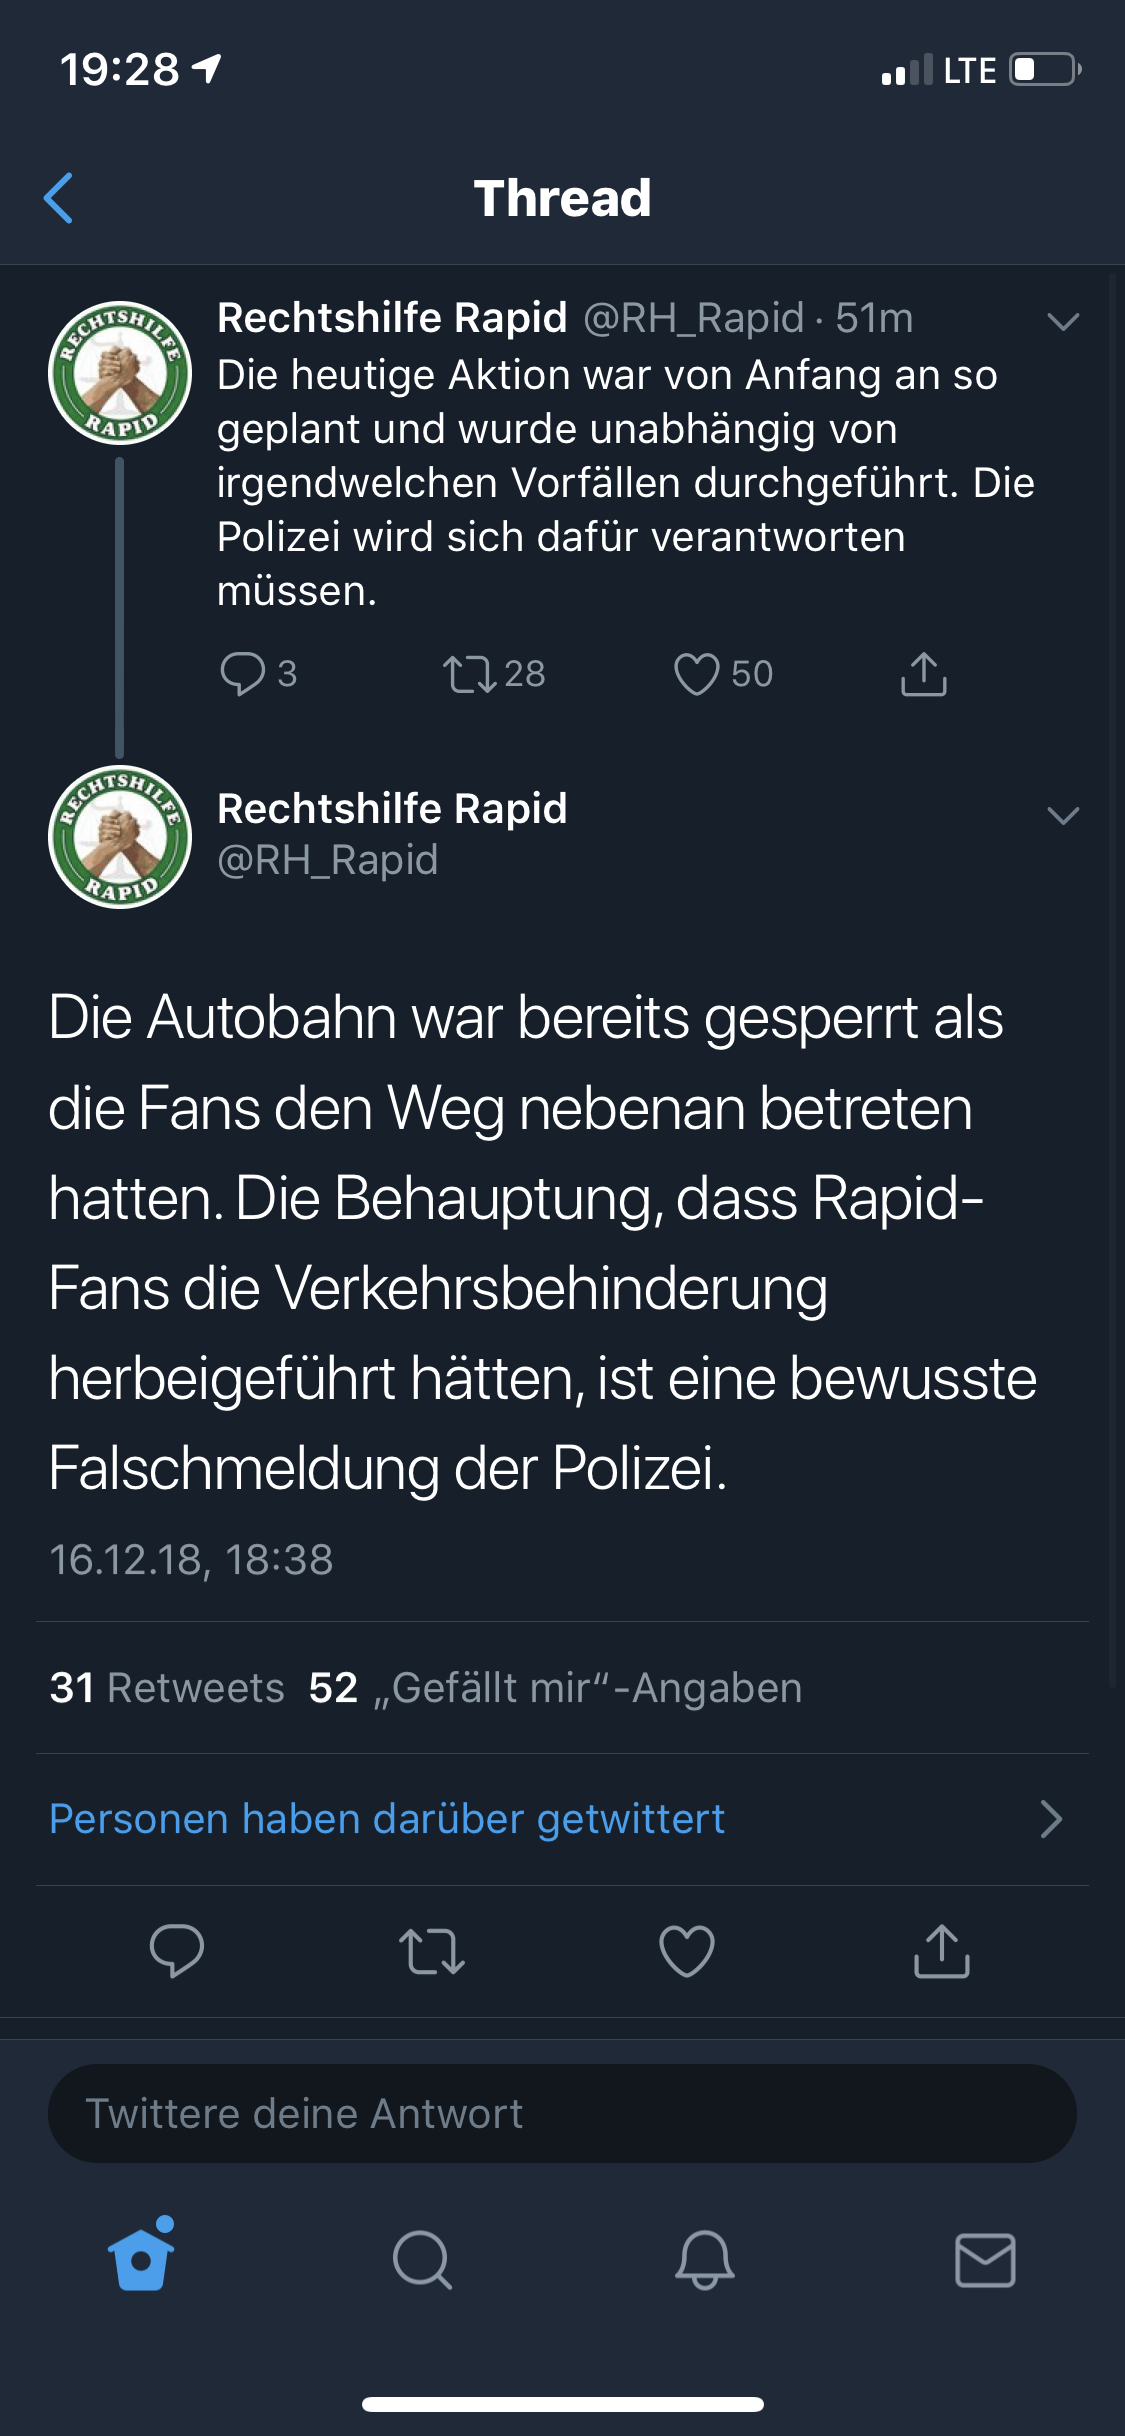Retweet the first tweet showing 28 retweets
This screenshot has height=2436, width=1125.
(494, 673)
